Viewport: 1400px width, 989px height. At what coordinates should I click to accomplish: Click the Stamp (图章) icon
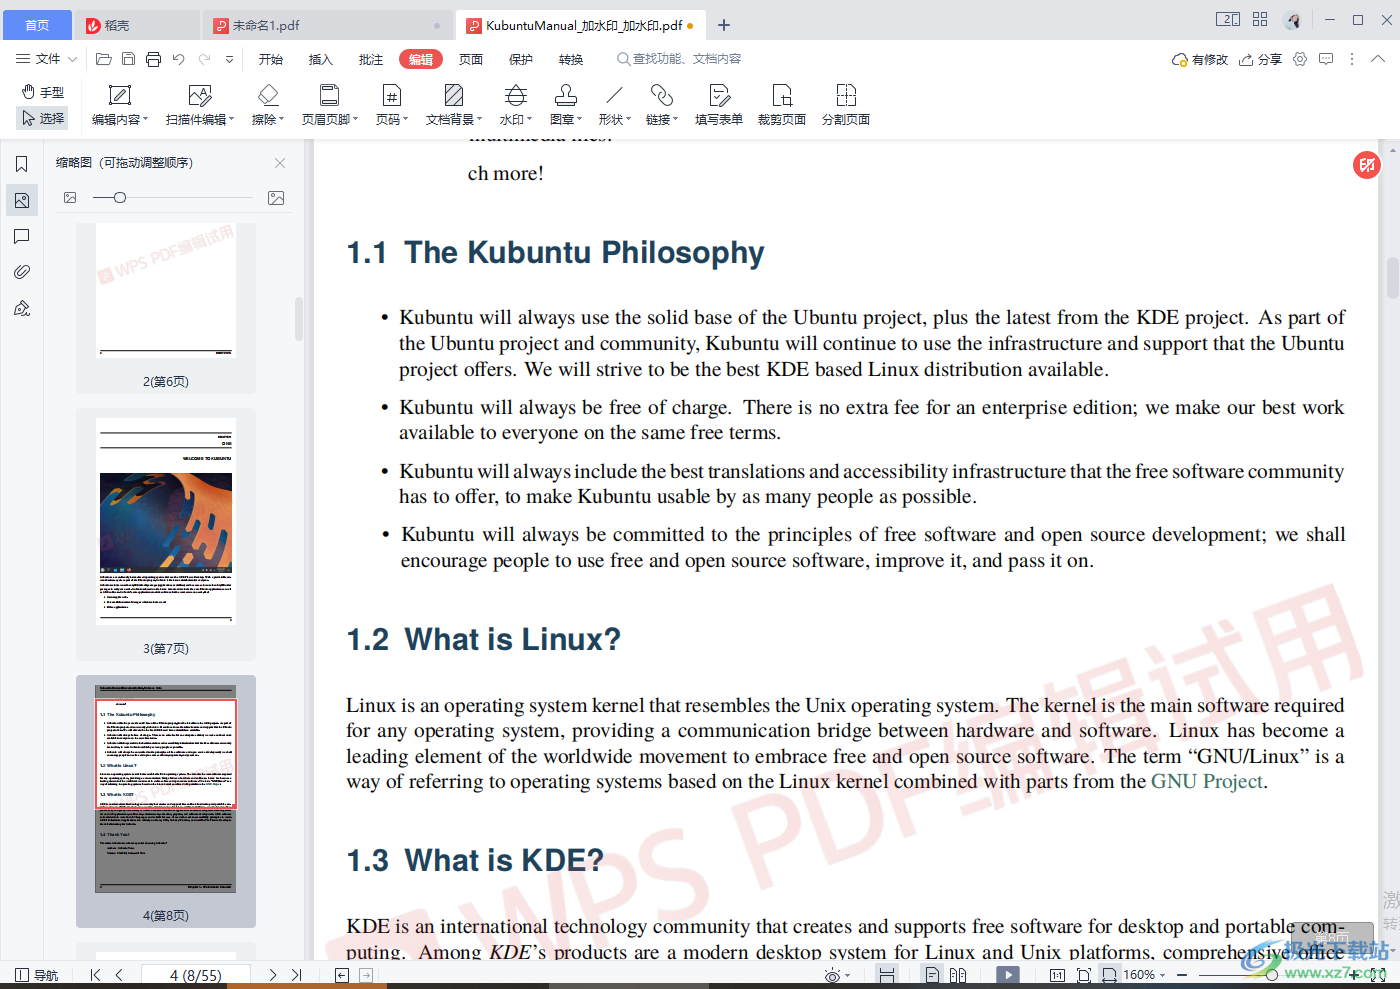point(566,95)
